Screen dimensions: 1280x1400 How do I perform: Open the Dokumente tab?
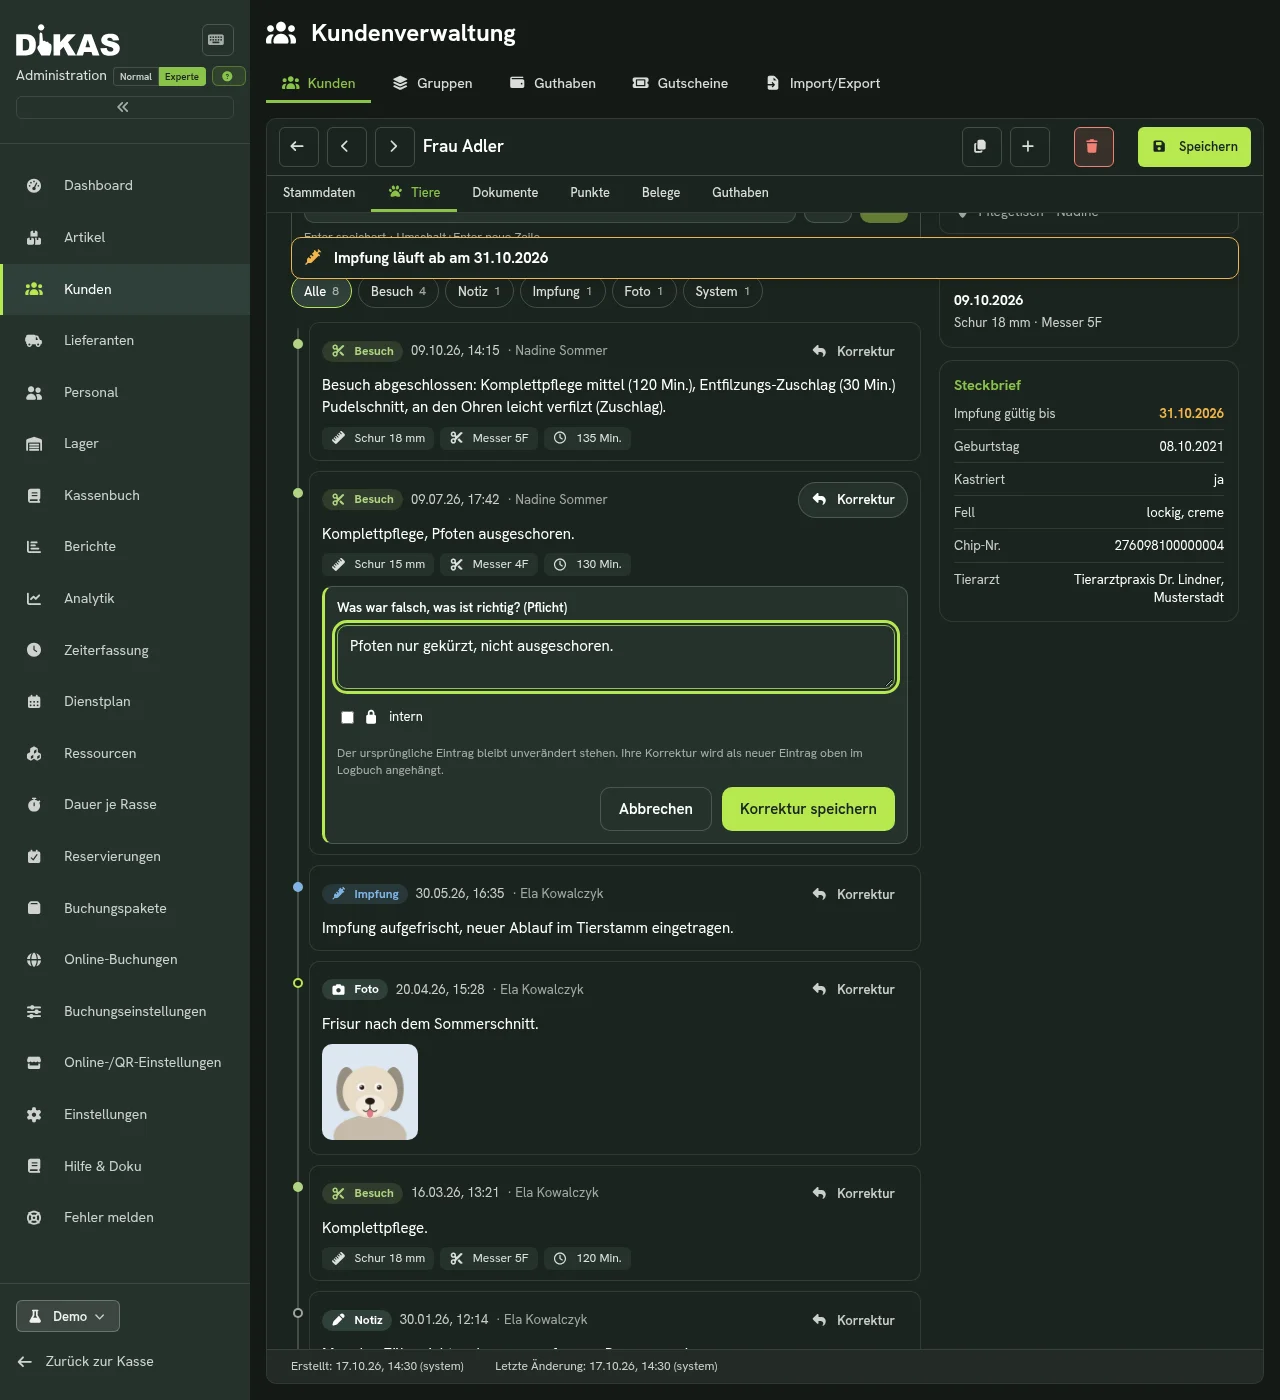[x=505, y=192]
